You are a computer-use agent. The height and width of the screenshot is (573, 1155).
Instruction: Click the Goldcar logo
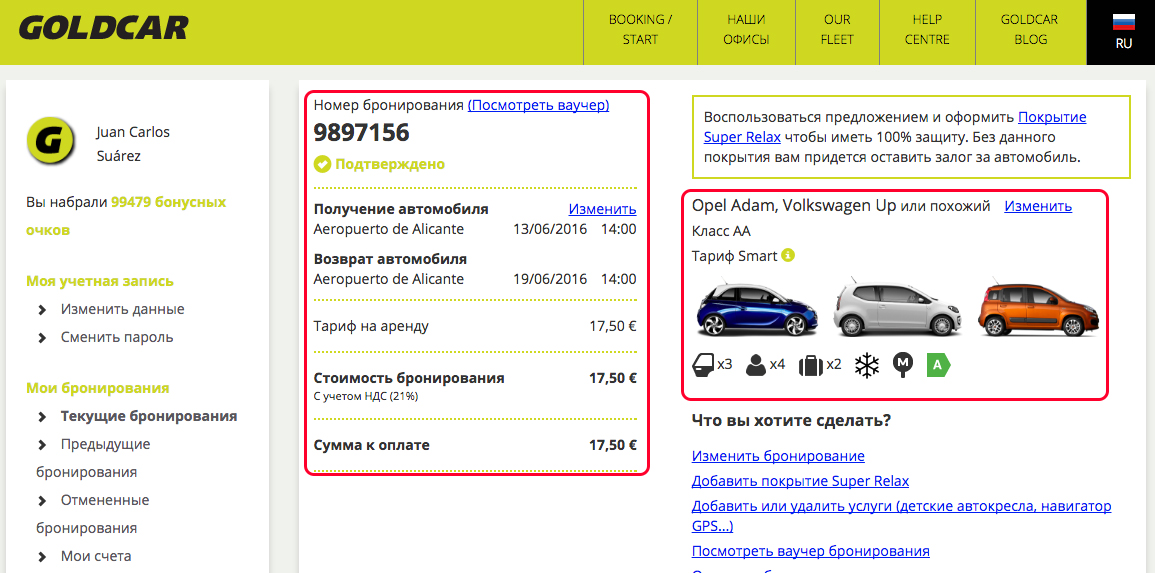coord(103,28)
